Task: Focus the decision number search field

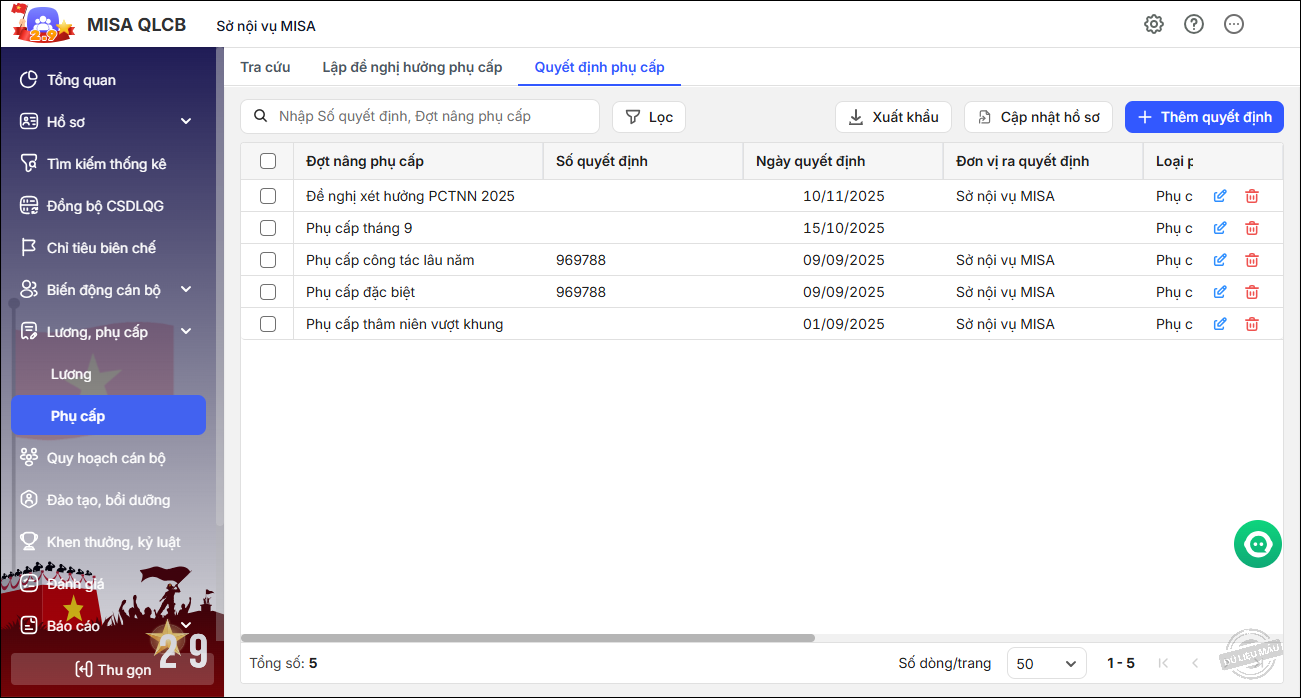Action: [430, 116]
